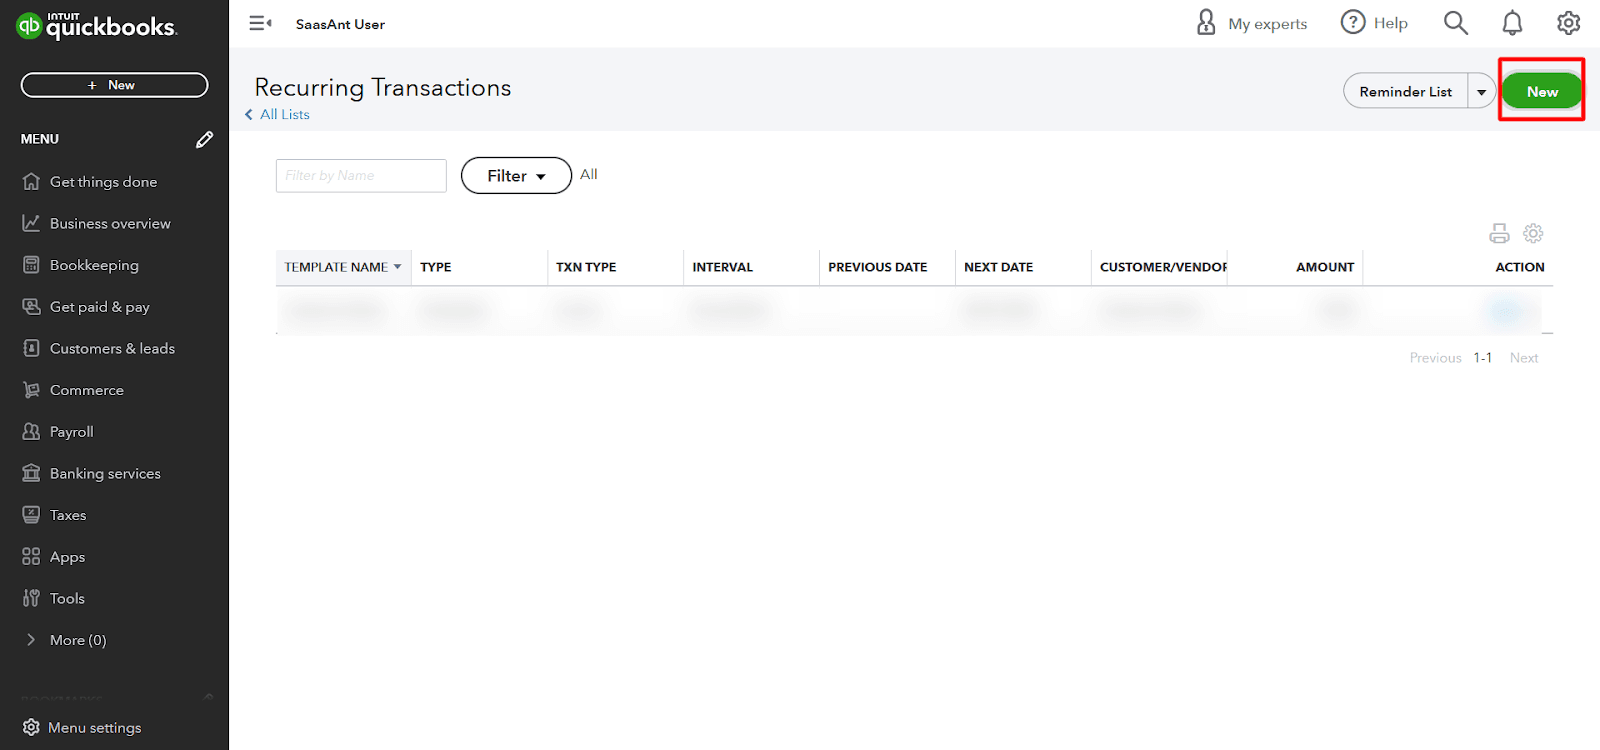The image size is (1600, 750).
Task: Open Banking services
Action: click(105, 473)
